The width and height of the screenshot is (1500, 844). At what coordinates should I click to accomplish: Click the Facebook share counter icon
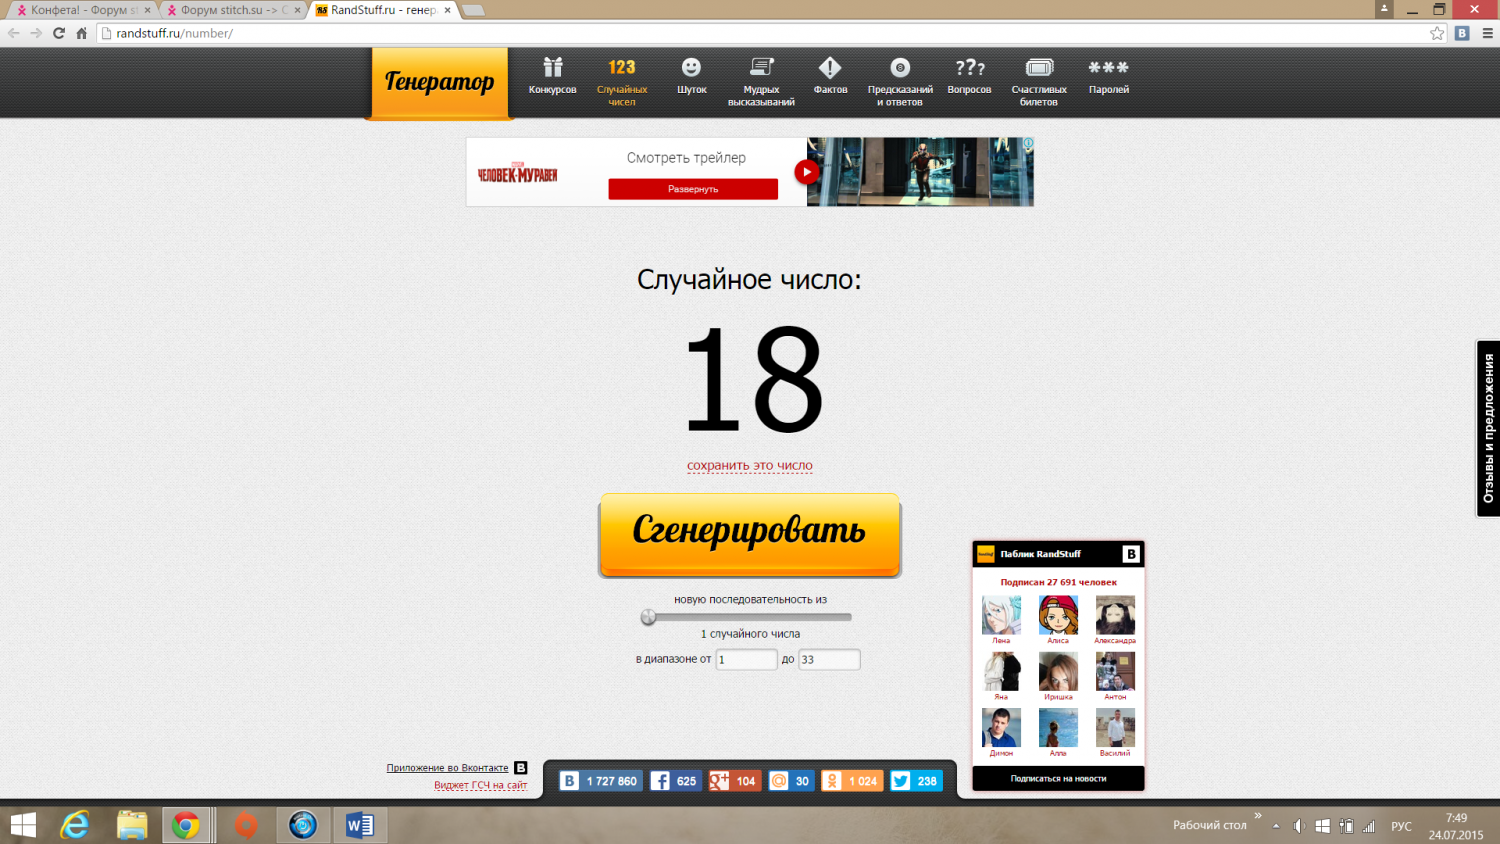pyautogui.click(x=660, y=781)
